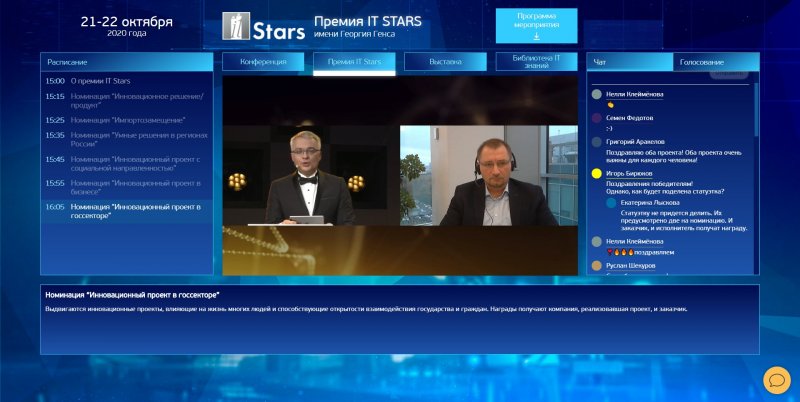The width and height of the screenshot is (800, 402).
Task: Switch to the Голосование tab
Action: tap(716, 62)
